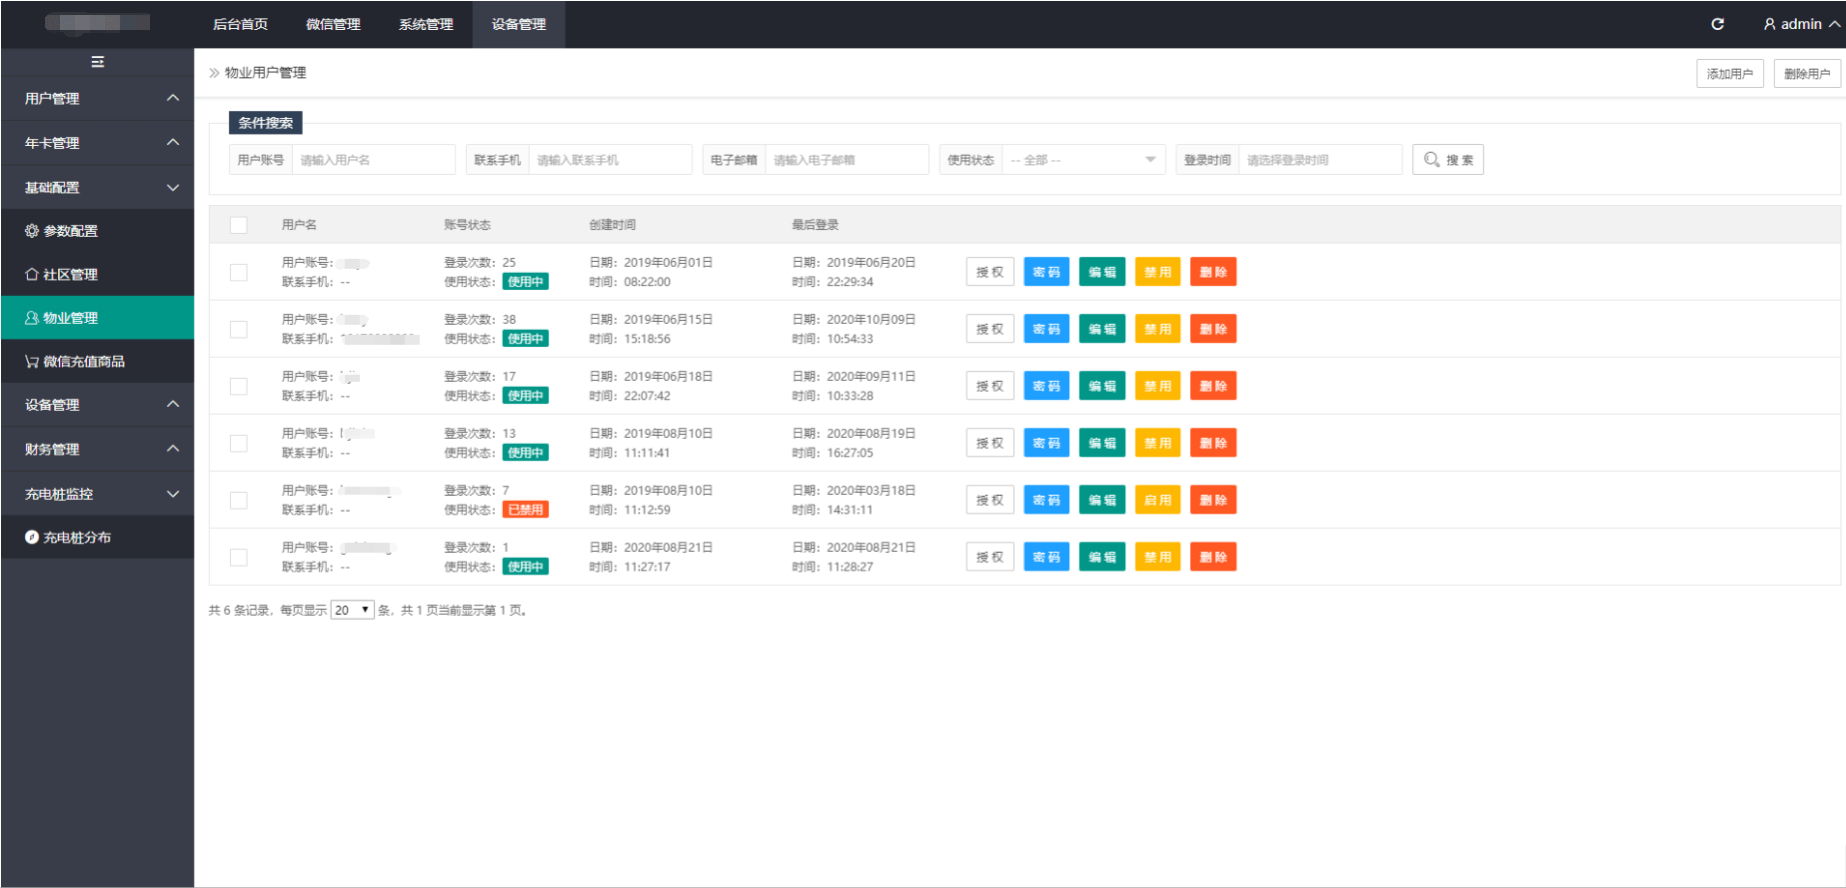Click 禁用 for the row created 2020年08月21日
The height and width of the screenshot is (888, 1846).
(1158, 557)
